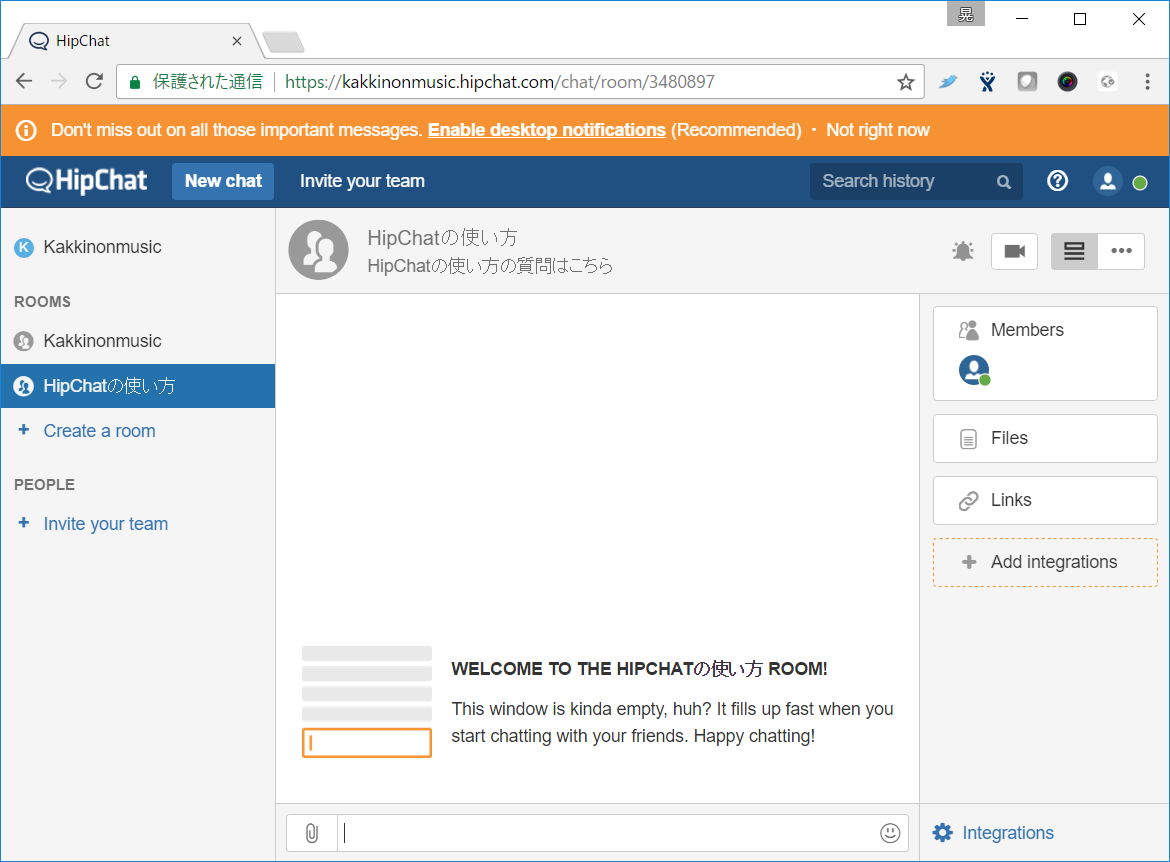
Task: Dismiss banner with Not right now
Action: point(878,130)
